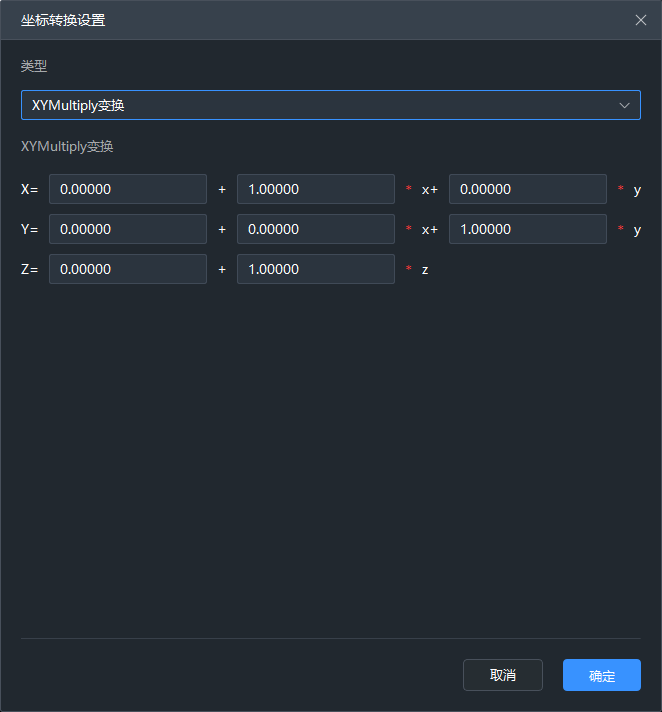Click the Y= row label

pos(29,229)
